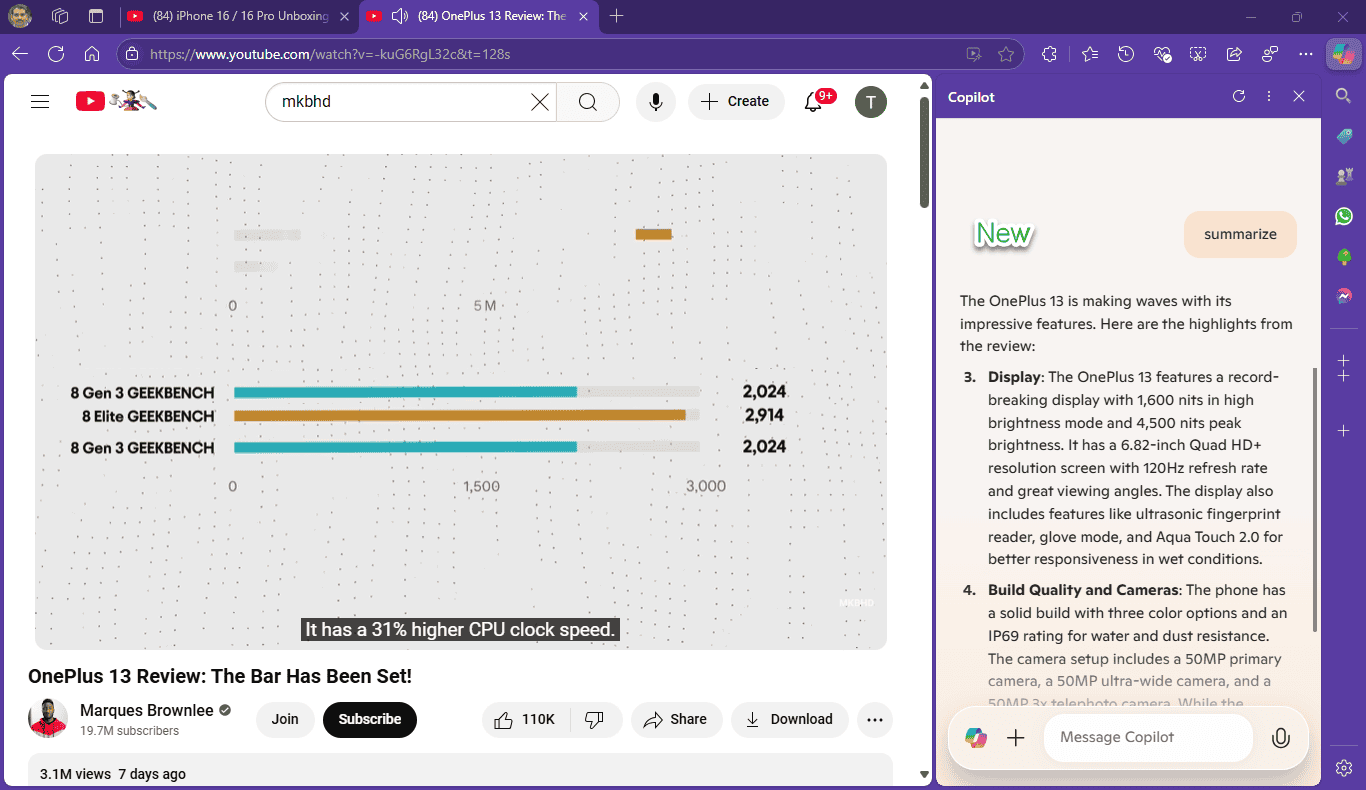Open the three-dot more actions menu

coord(875,719)
